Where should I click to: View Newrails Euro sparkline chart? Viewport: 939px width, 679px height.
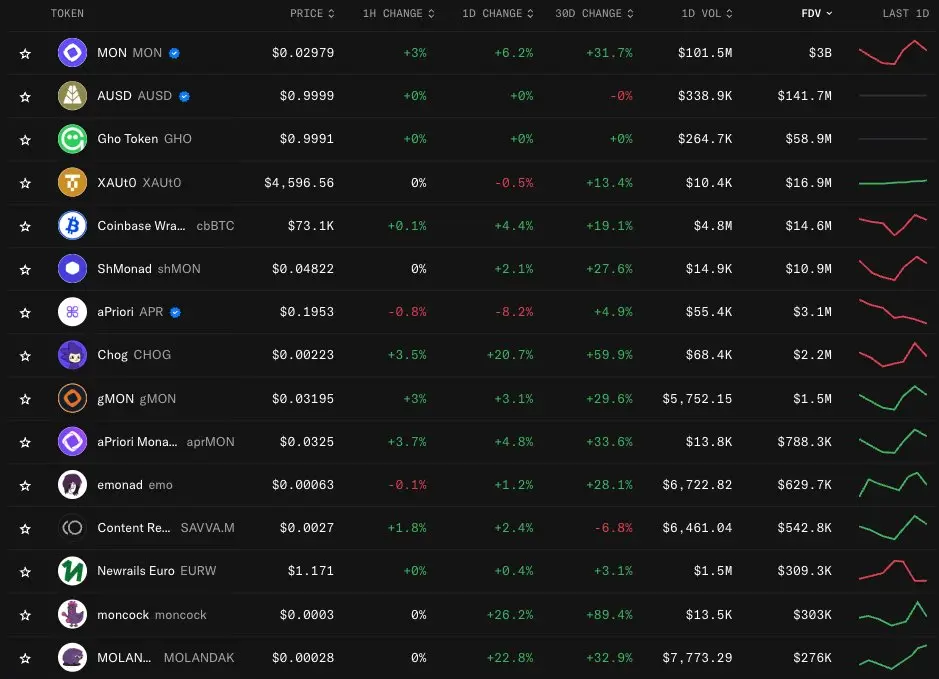(x=893, y=571)
